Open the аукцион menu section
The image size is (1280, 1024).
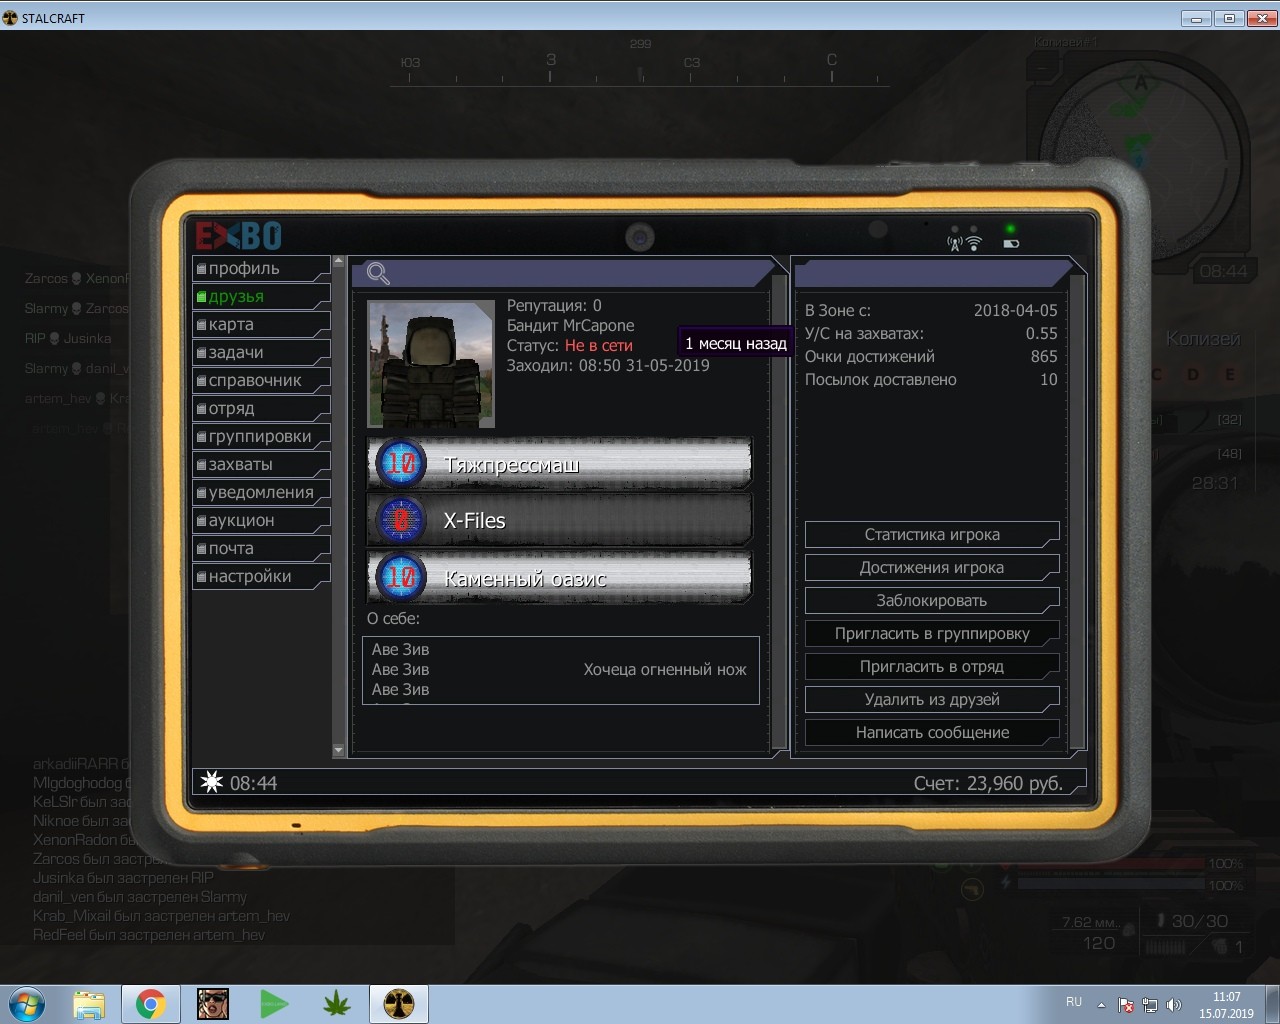[261, 521]
